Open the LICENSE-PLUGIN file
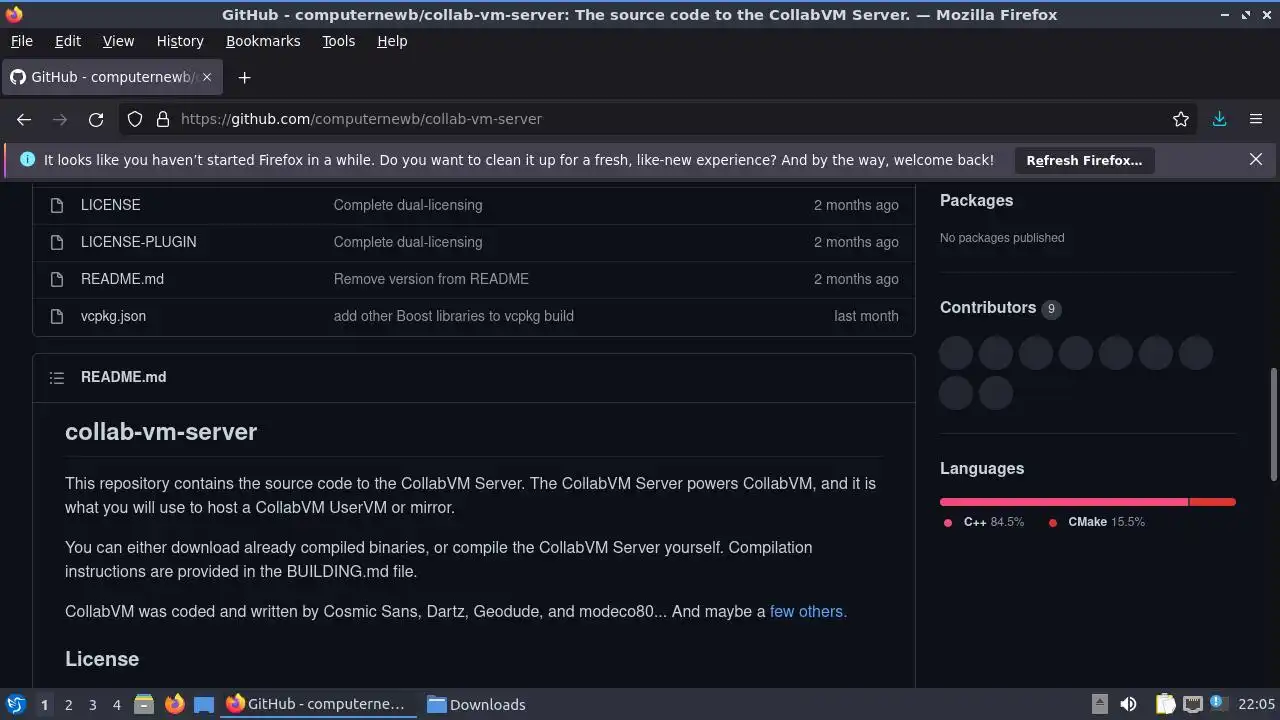Screen dimensions: 1280x720 (138, 242)
